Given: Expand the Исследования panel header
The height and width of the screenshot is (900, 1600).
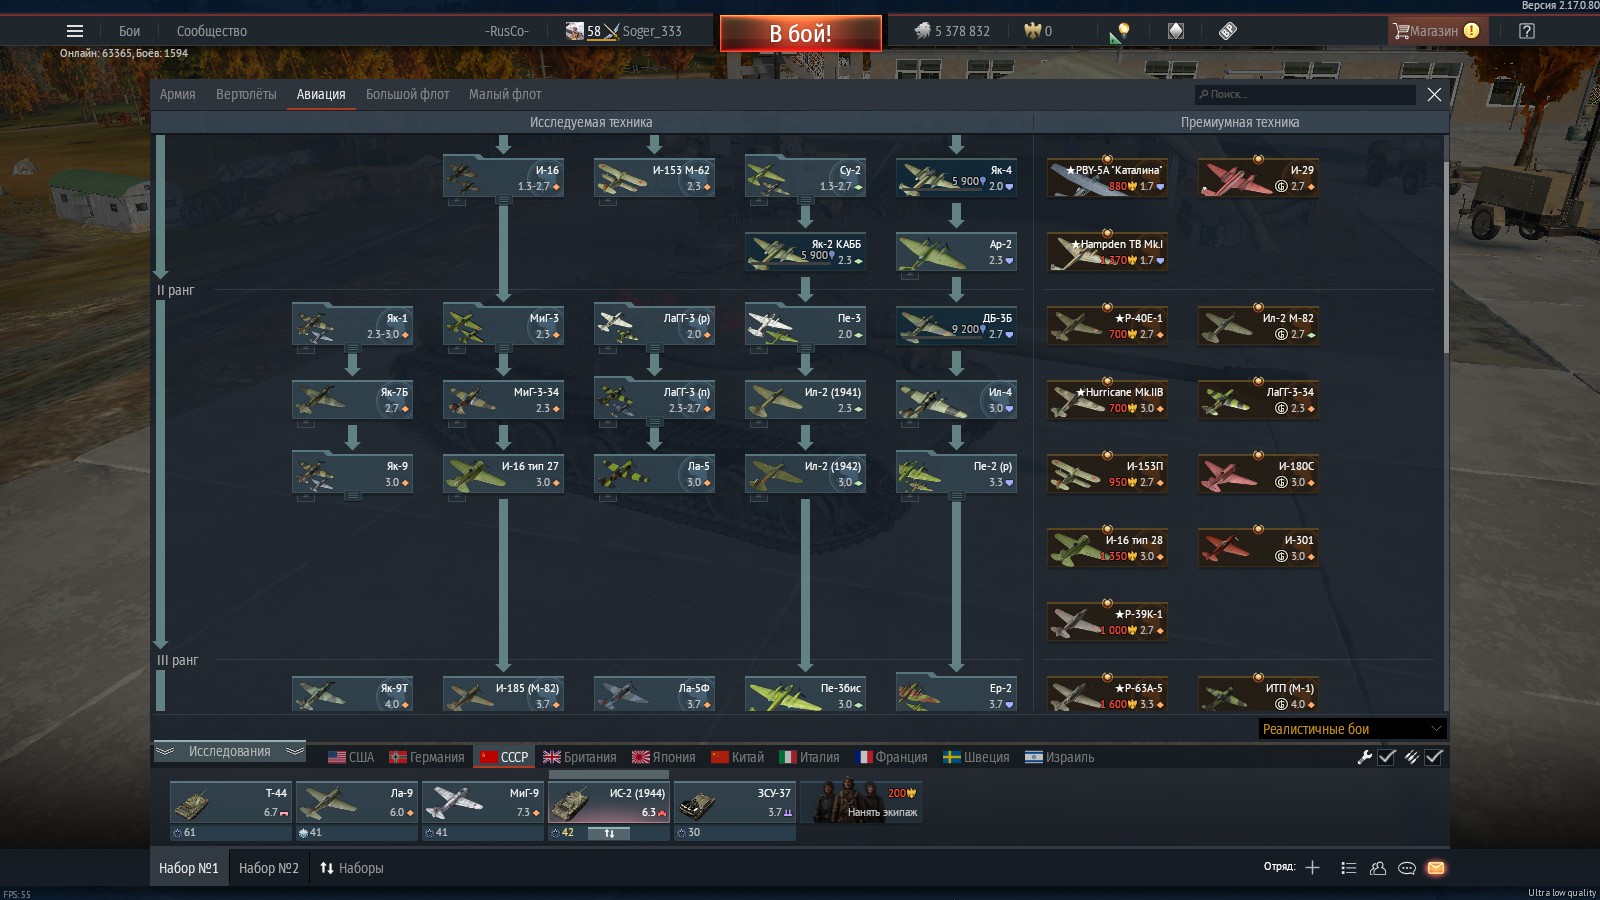Looking at the screenshot, I should pos(230,752).
